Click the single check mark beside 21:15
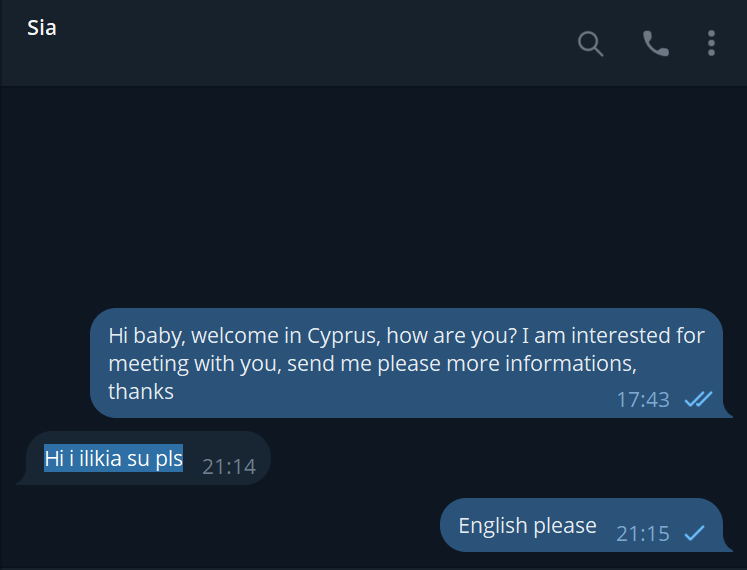The width and height of the screenshot is (747, 570). [695, 533]
